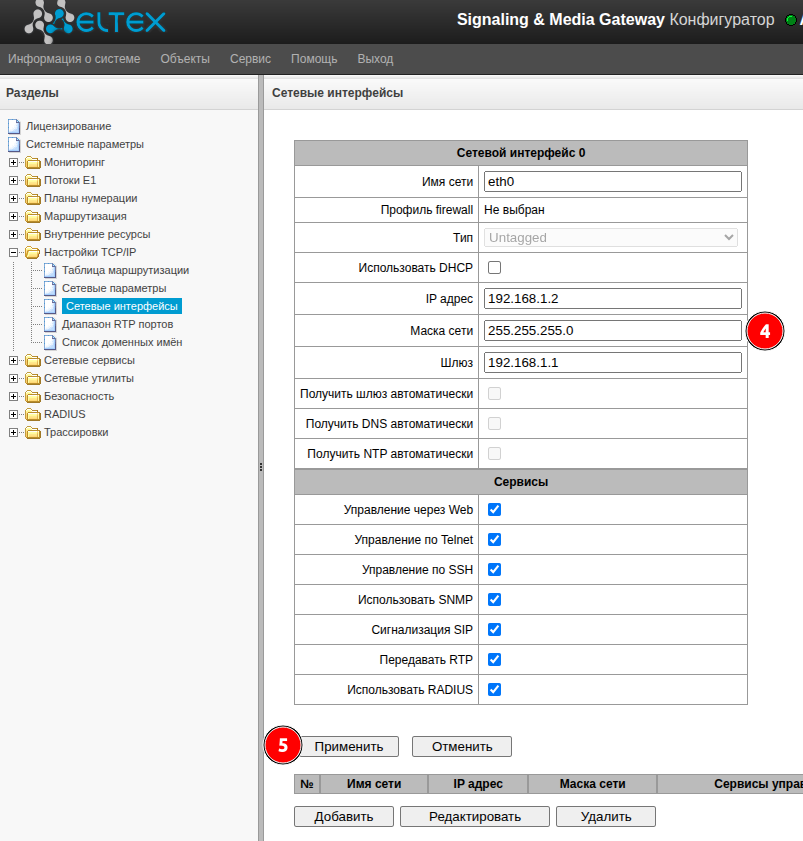The height and width of the screenshot is (841, 803).
Task: Open the Тип dropdown showing Untagged
Action: coord(611,238)
